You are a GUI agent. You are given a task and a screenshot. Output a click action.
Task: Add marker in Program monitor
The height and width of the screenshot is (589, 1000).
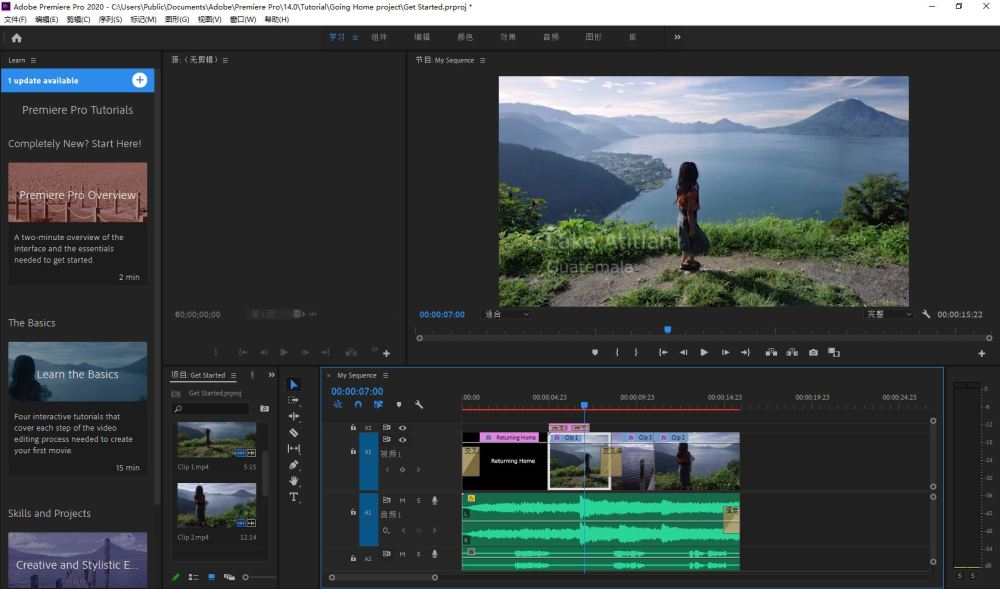point(594,353)
